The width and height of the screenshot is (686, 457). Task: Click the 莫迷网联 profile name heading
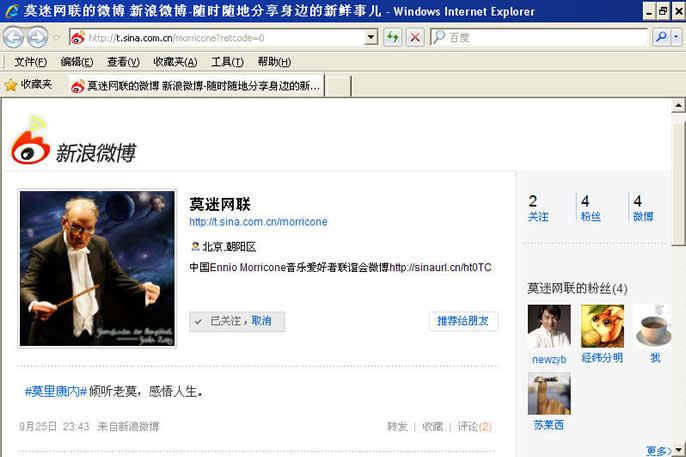(x=220, y=204)
